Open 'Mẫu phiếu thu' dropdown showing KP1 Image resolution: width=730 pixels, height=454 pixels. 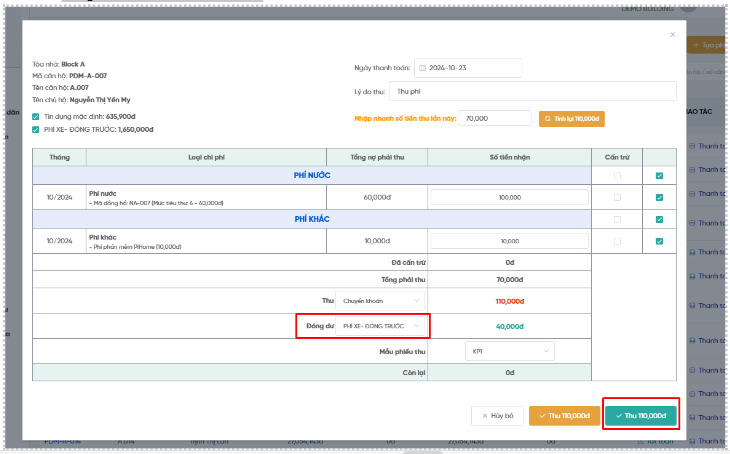(510, 351)
